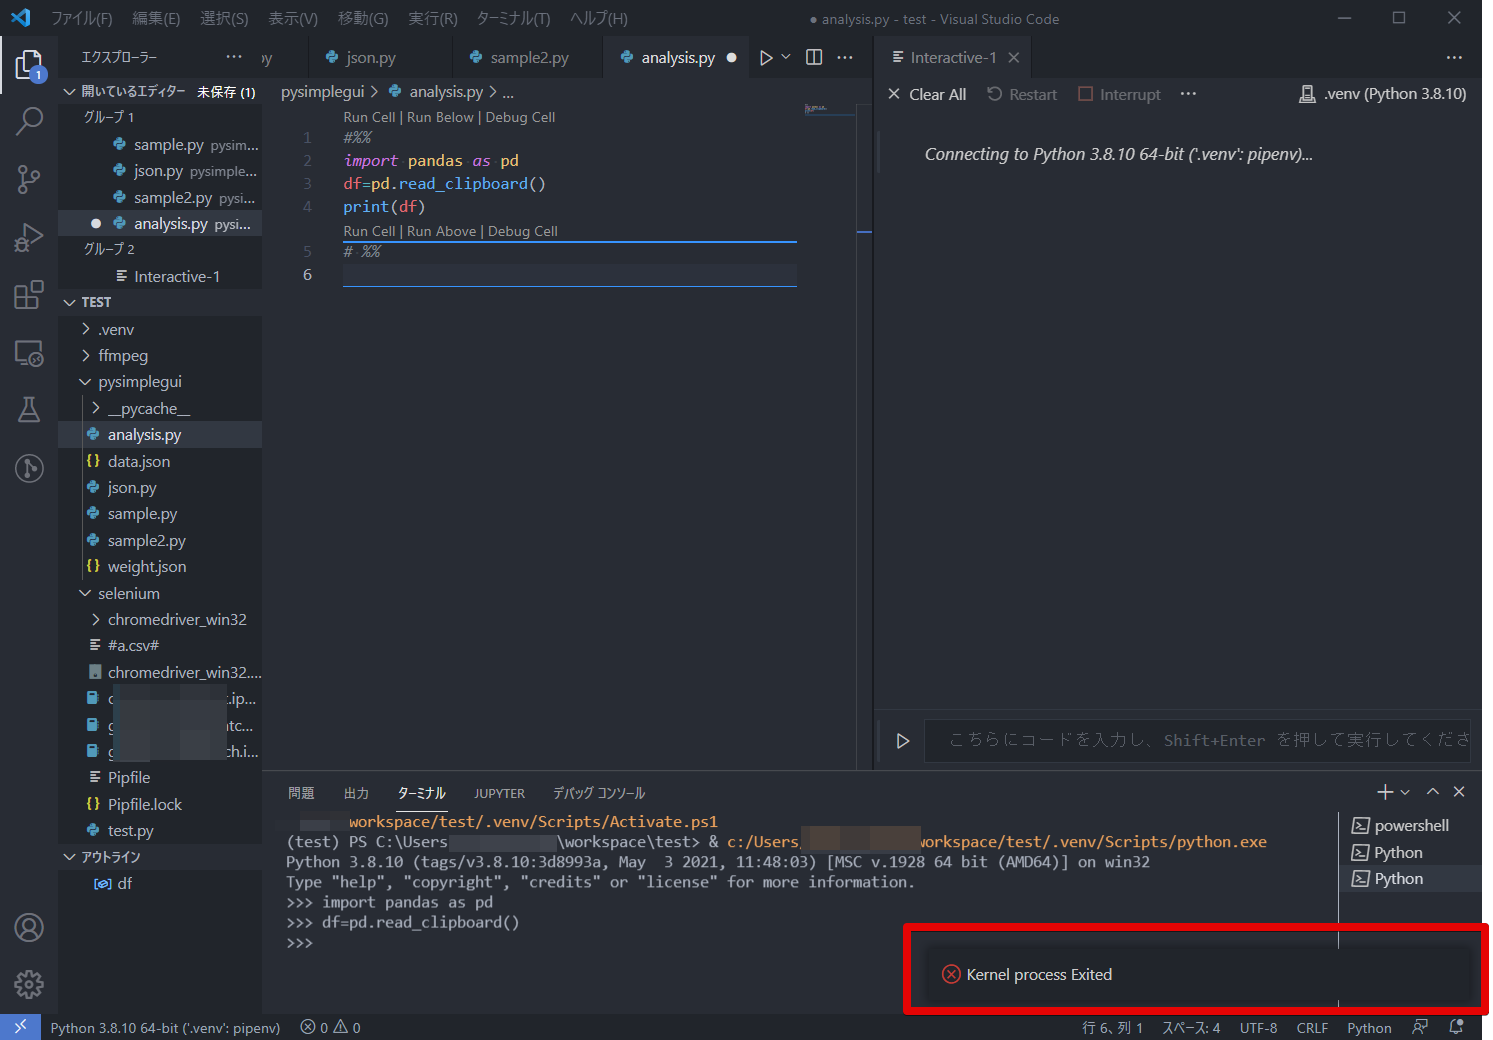The image size is (1493, 1040).
Task: Click the errors and warnings counter in status bar
Action: (x=329, y=1027)
